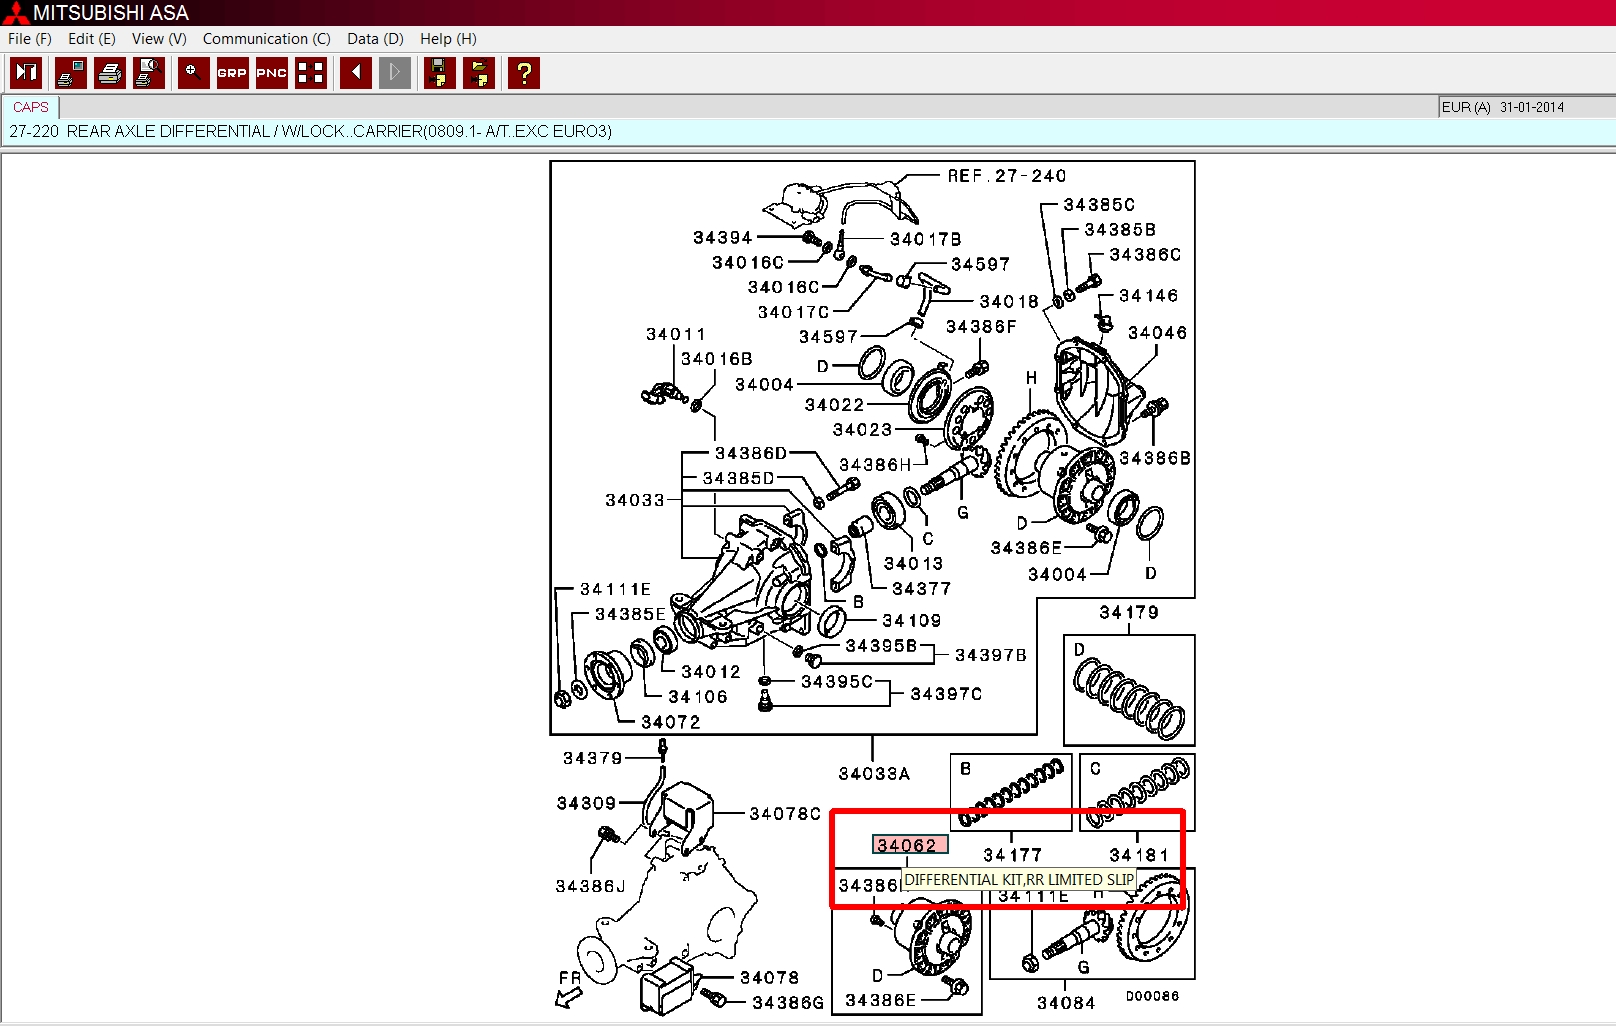
Task: Open print preview from the toolbar
Action: click(x=149, y=73)
